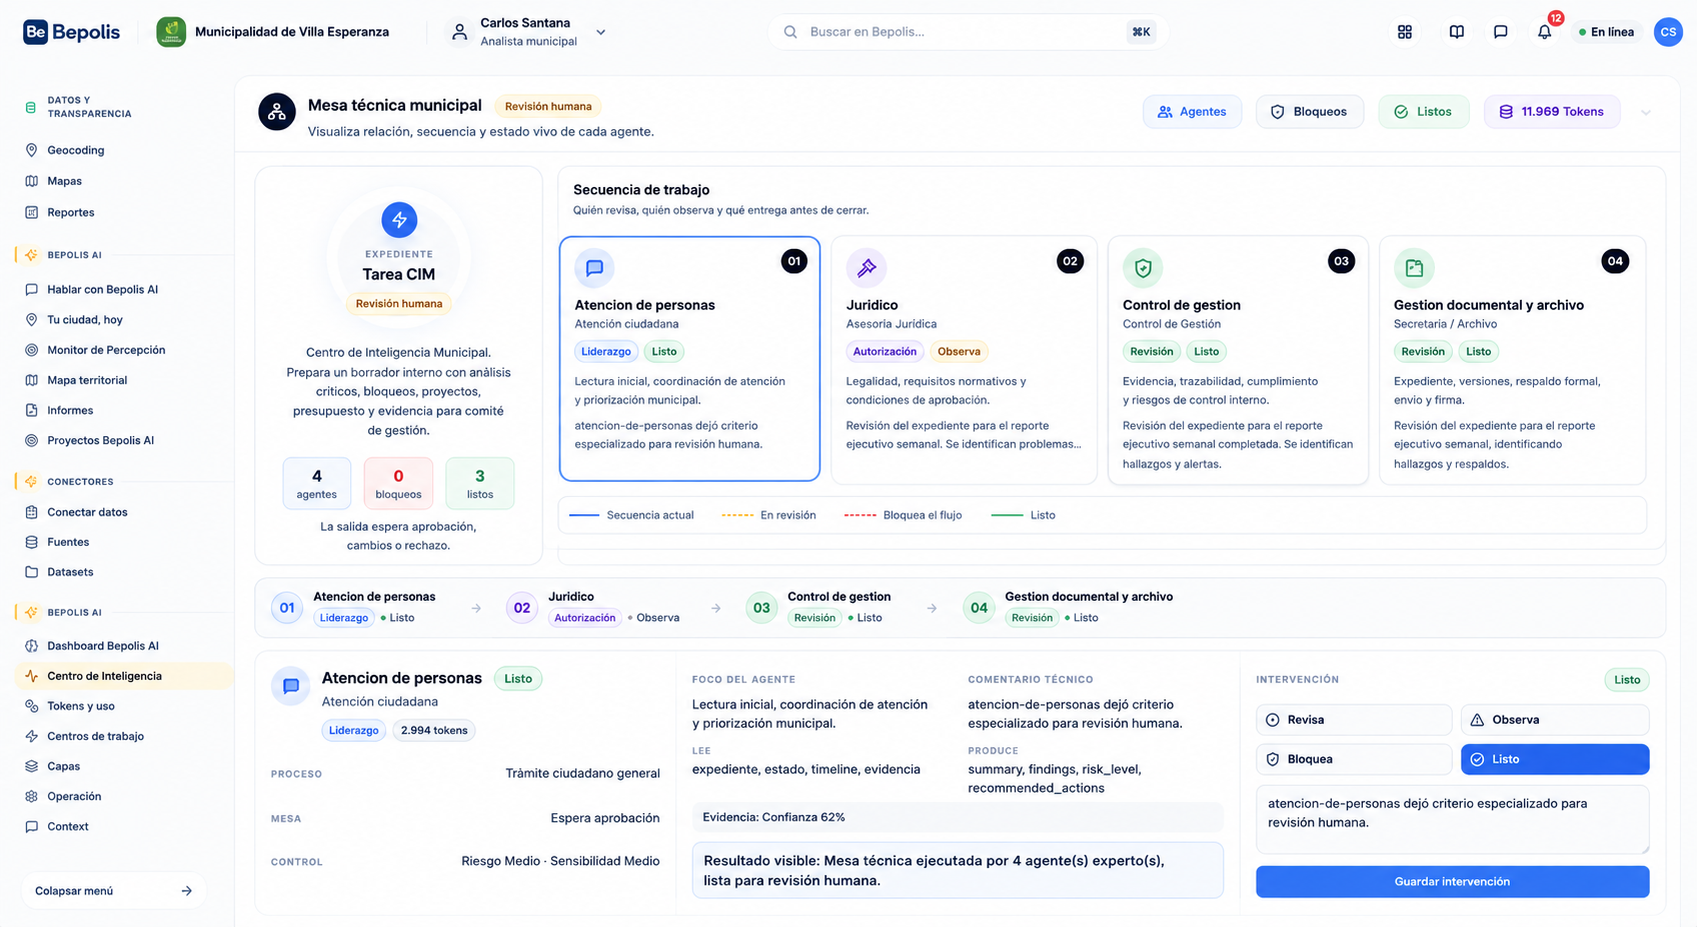The height and width of the screenshot is (927, 1697).
Task: Click the search magnifier icon
Action: 790,32
